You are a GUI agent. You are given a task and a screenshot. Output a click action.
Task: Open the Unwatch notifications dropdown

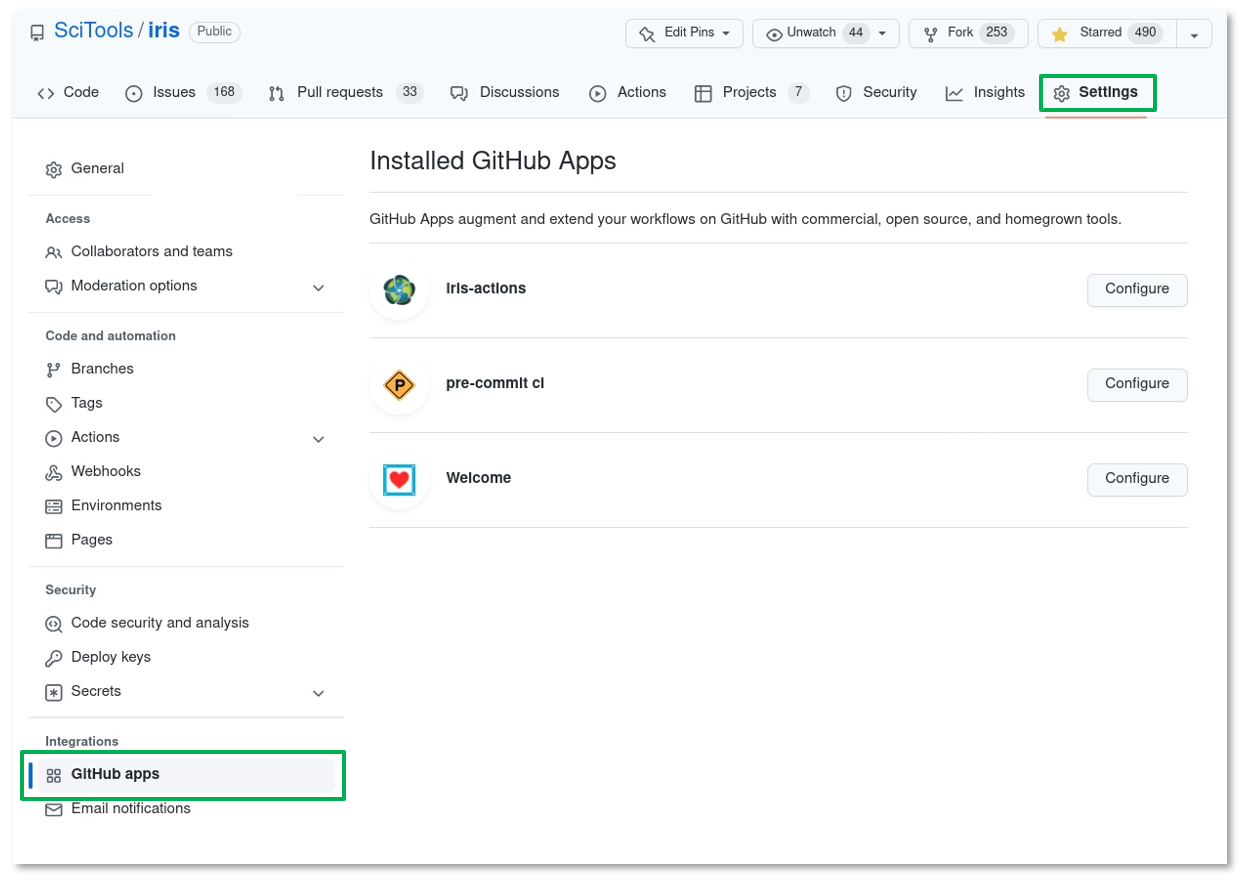825,33
